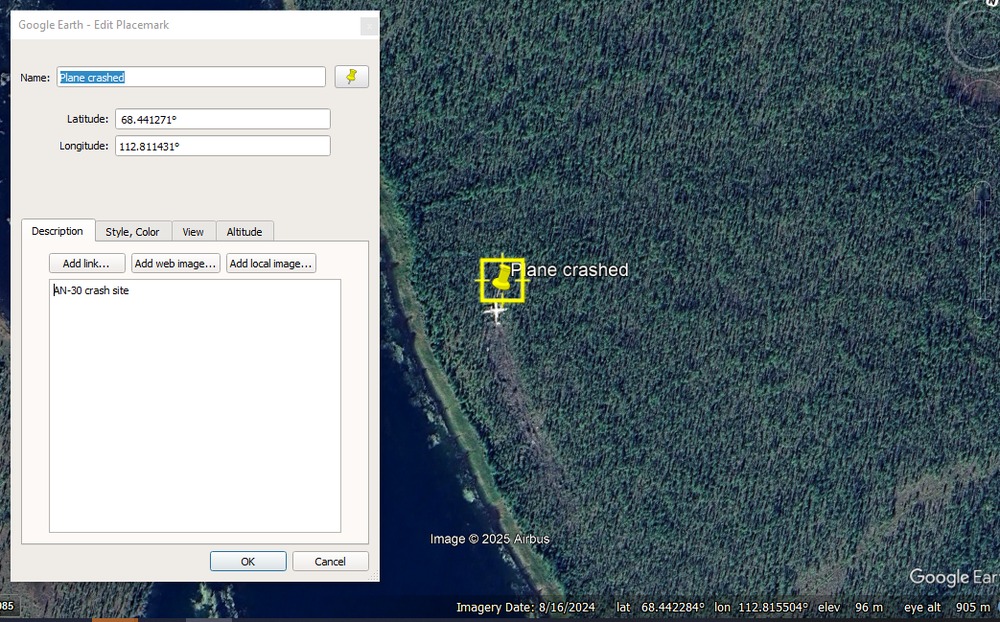The width and height of the screenshot is (1000, 622).
Task: Confirm placemark with OK button
Action: [248, 561]
